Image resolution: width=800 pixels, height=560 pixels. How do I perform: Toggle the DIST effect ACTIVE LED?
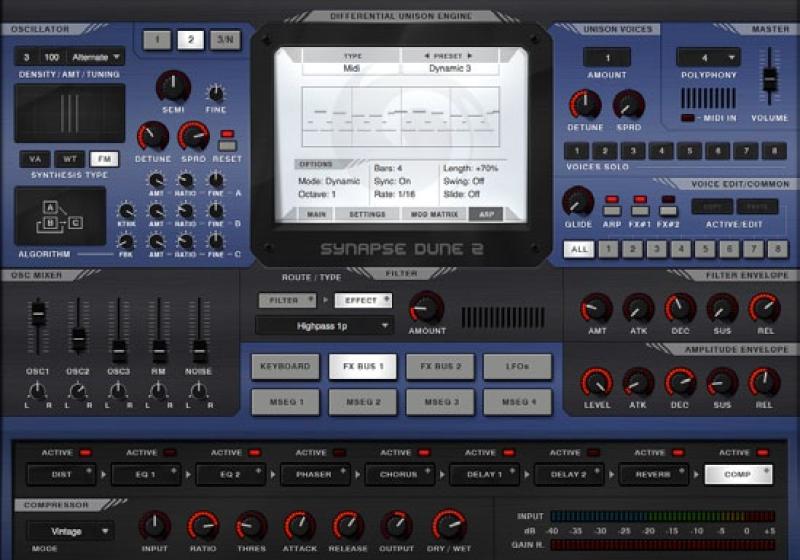click(x=85, y=453)
